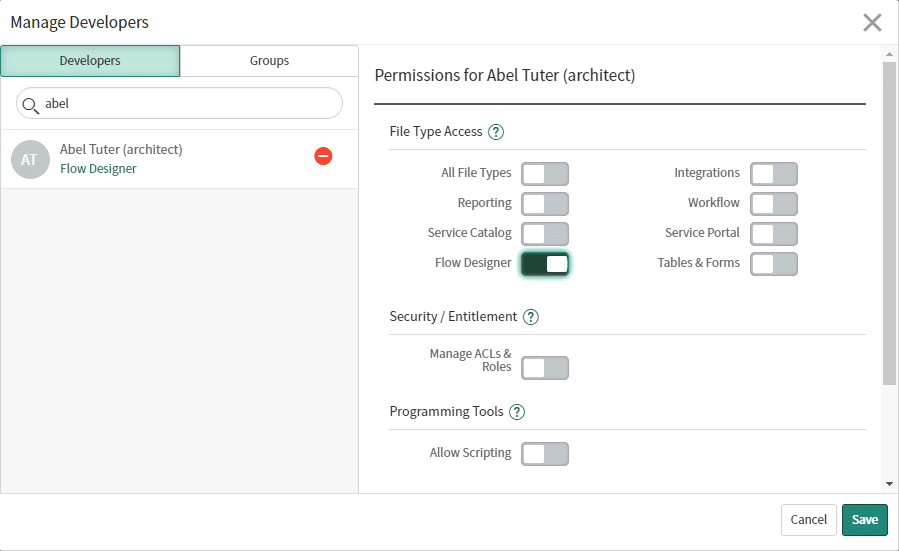The width and height of the screenshot is (899, 551).
Task: Click the Programming Tools help icon
Action: coord(517,412)
